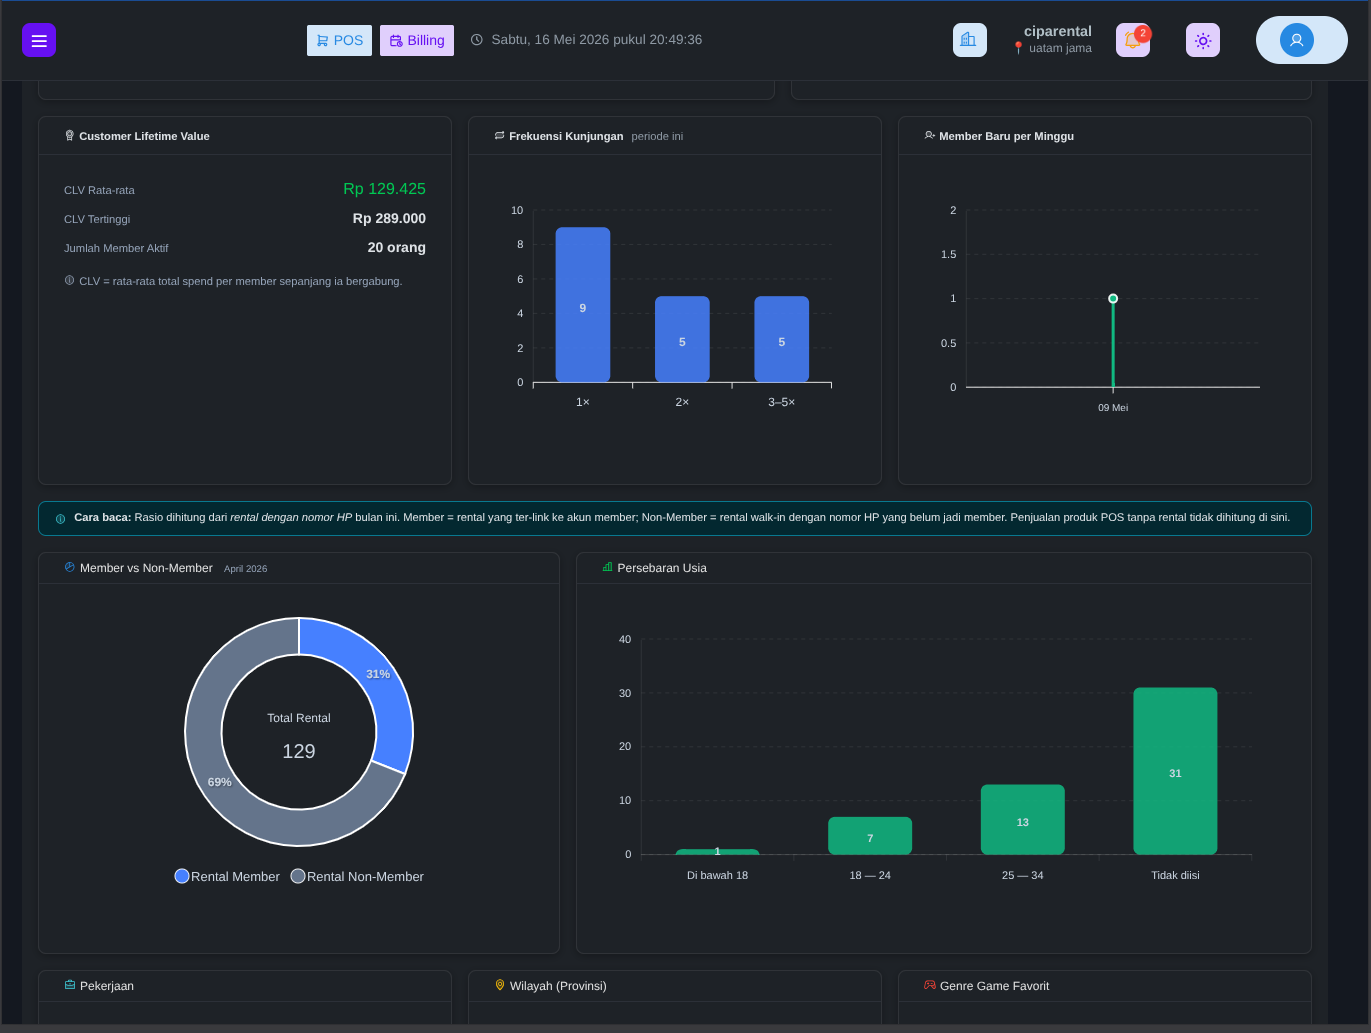
Task: Select the Rp 289.000 highest CLV value
Action: [x=389, y=218]
